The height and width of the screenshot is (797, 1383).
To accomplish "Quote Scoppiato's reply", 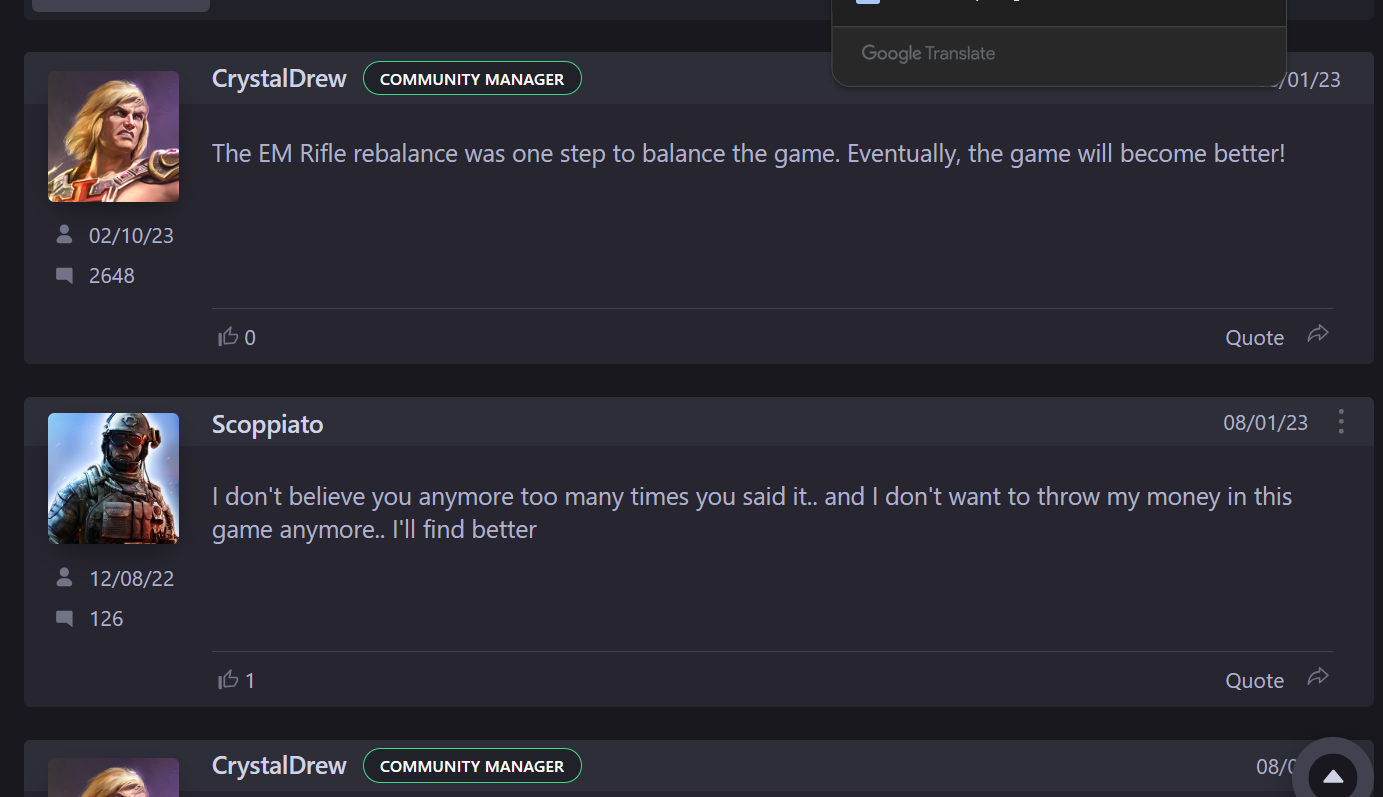I will [1254, 681].
